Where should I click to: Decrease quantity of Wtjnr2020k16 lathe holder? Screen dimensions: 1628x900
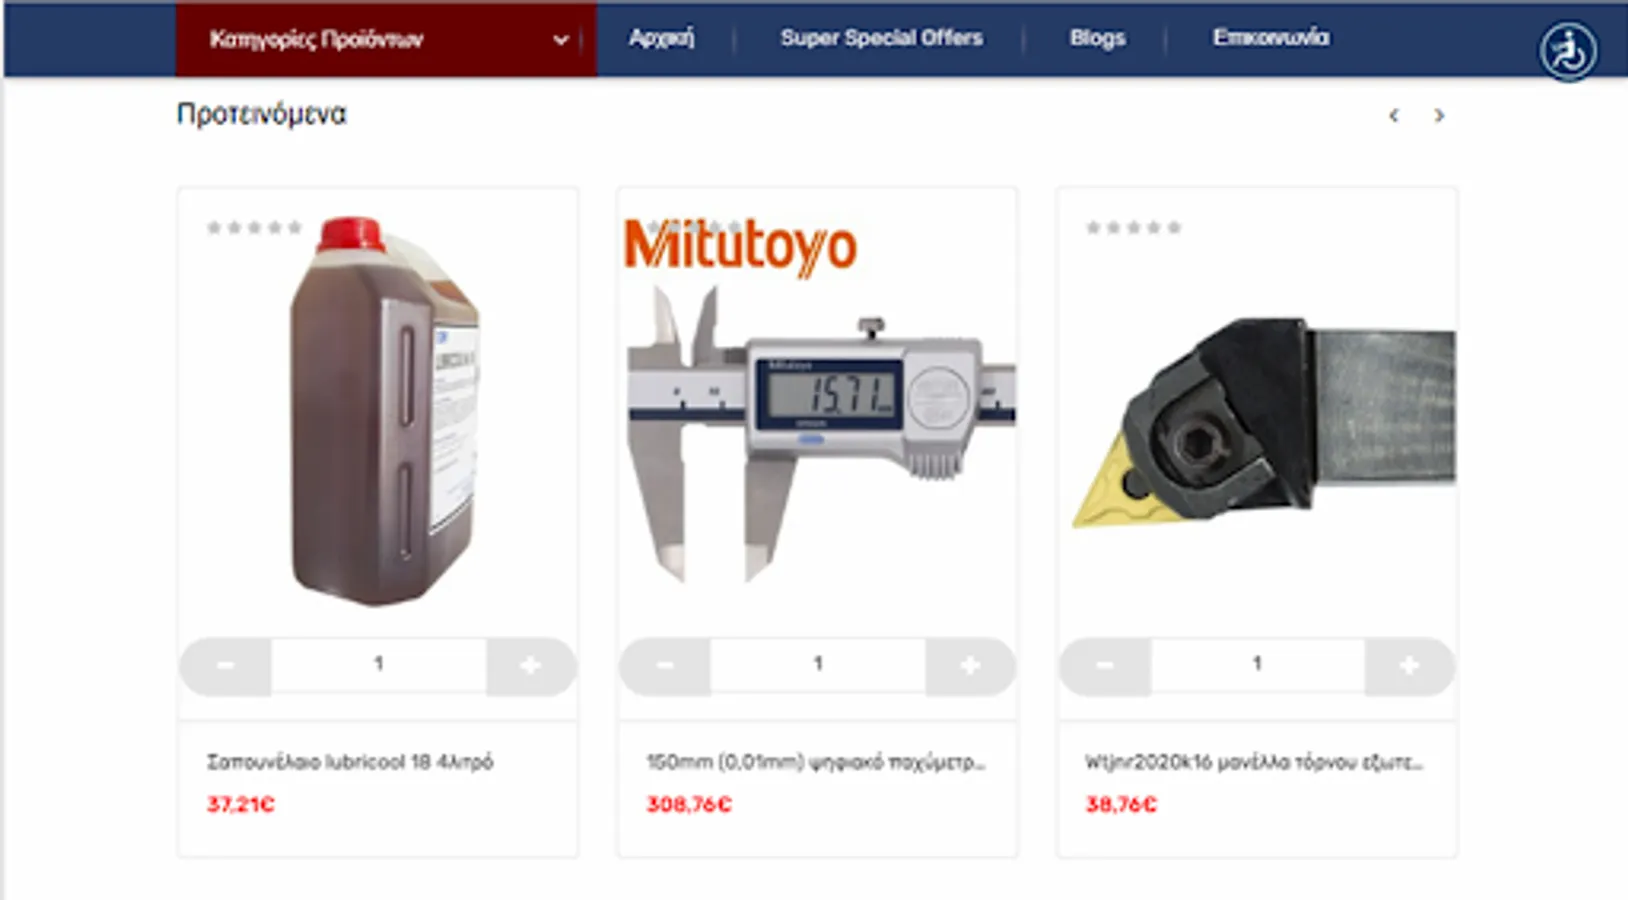pyautogui.click(x=1105, y=665)
